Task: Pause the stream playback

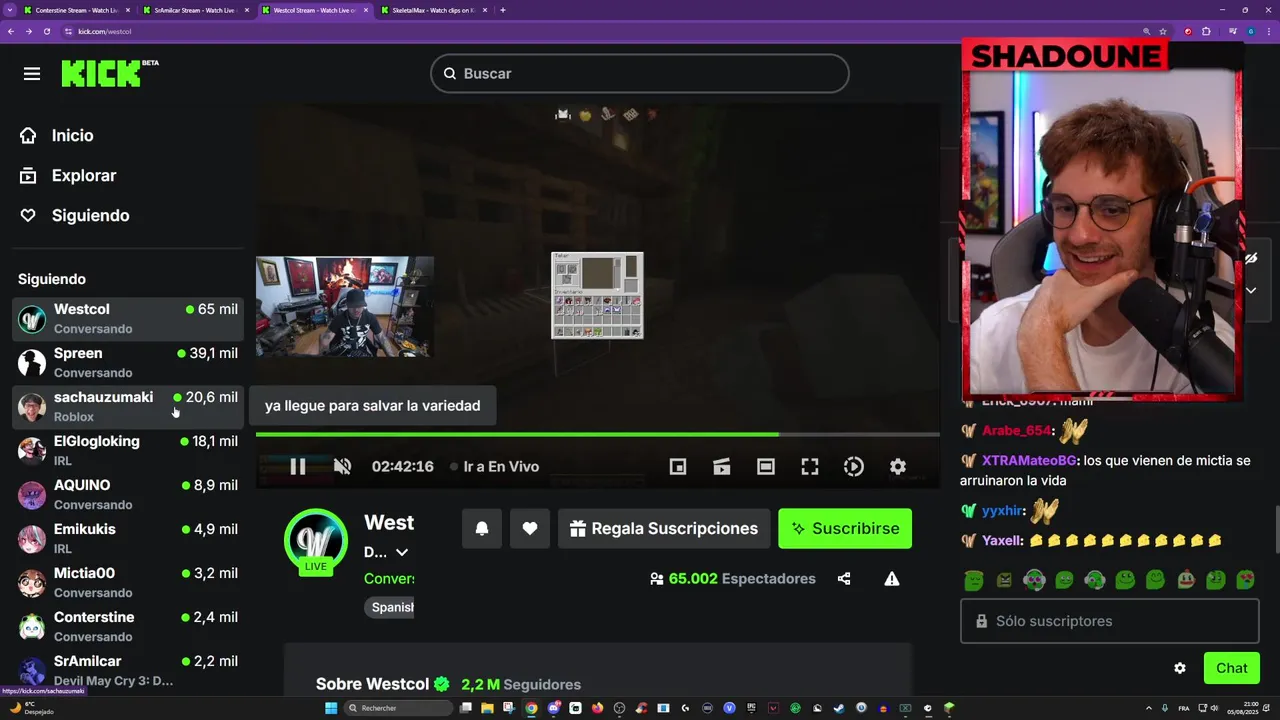Action: tap(298, 466)
